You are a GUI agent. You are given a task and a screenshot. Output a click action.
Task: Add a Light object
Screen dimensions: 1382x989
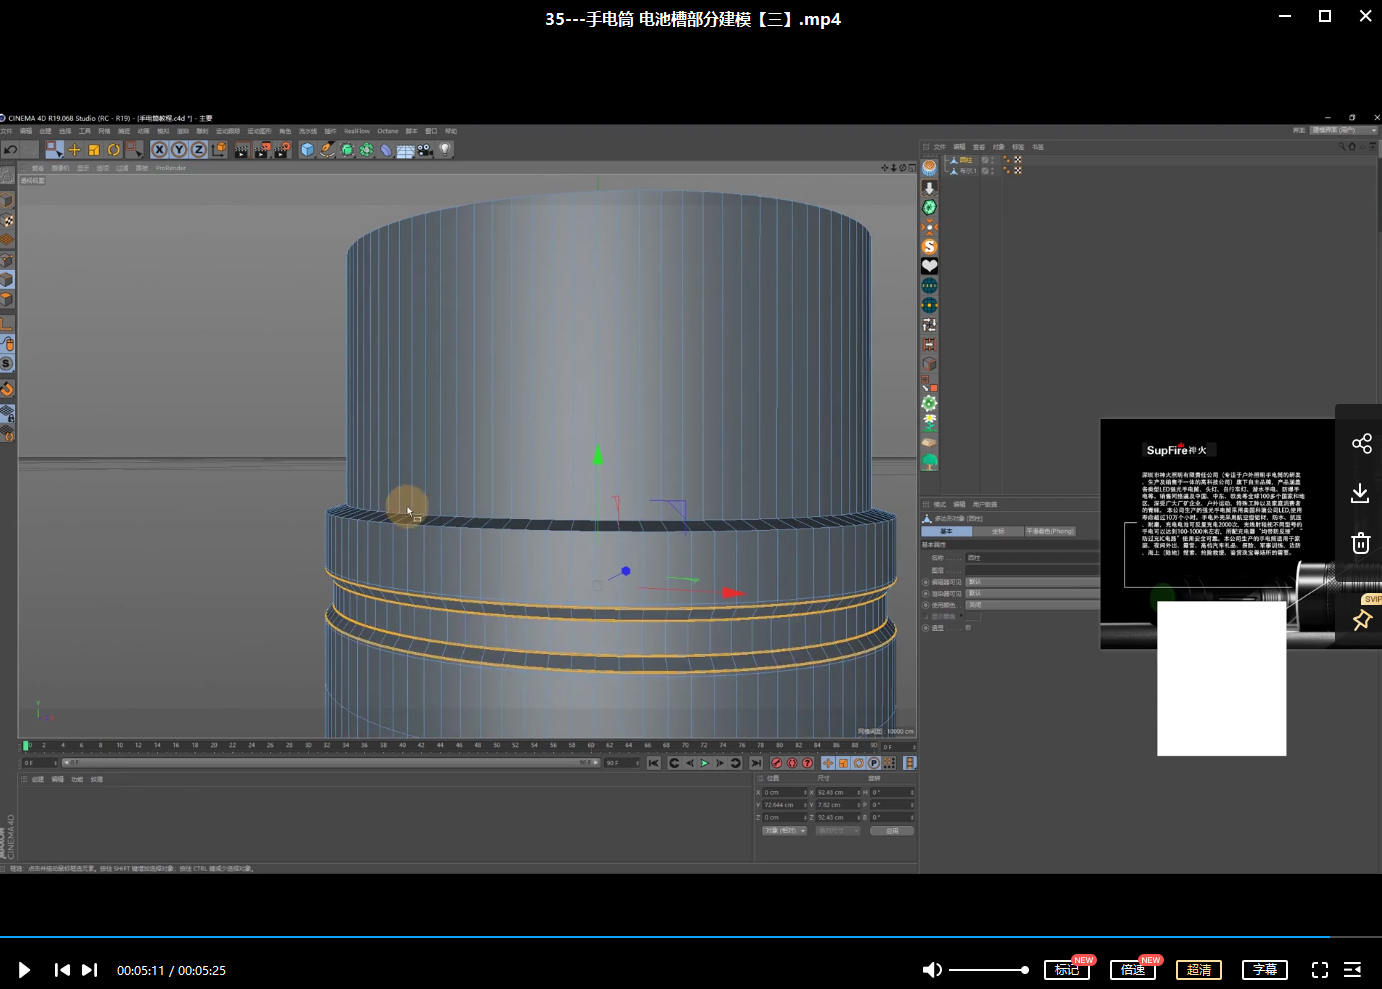pyautogui.click(x=445, y=150)
